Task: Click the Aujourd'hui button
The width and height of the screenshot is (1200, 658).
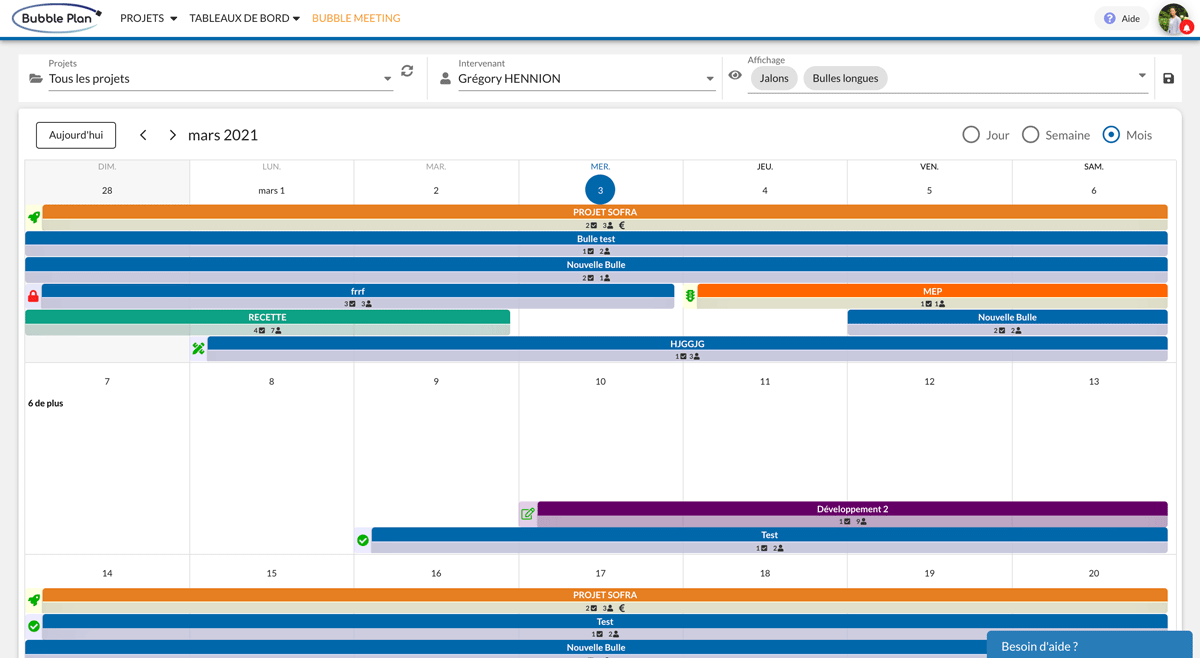Action: point(76,135)
